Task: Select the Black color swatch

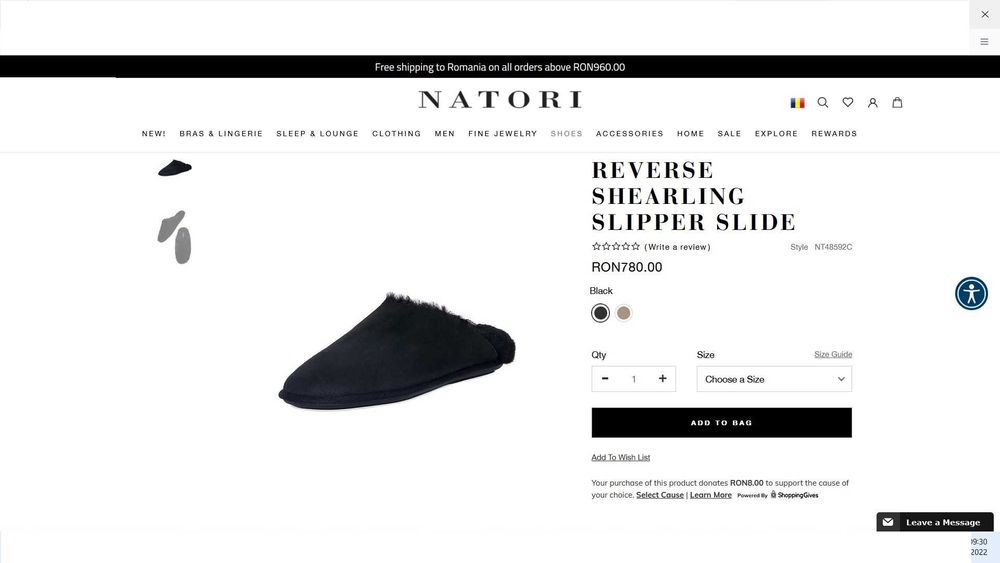Action: 600,313
